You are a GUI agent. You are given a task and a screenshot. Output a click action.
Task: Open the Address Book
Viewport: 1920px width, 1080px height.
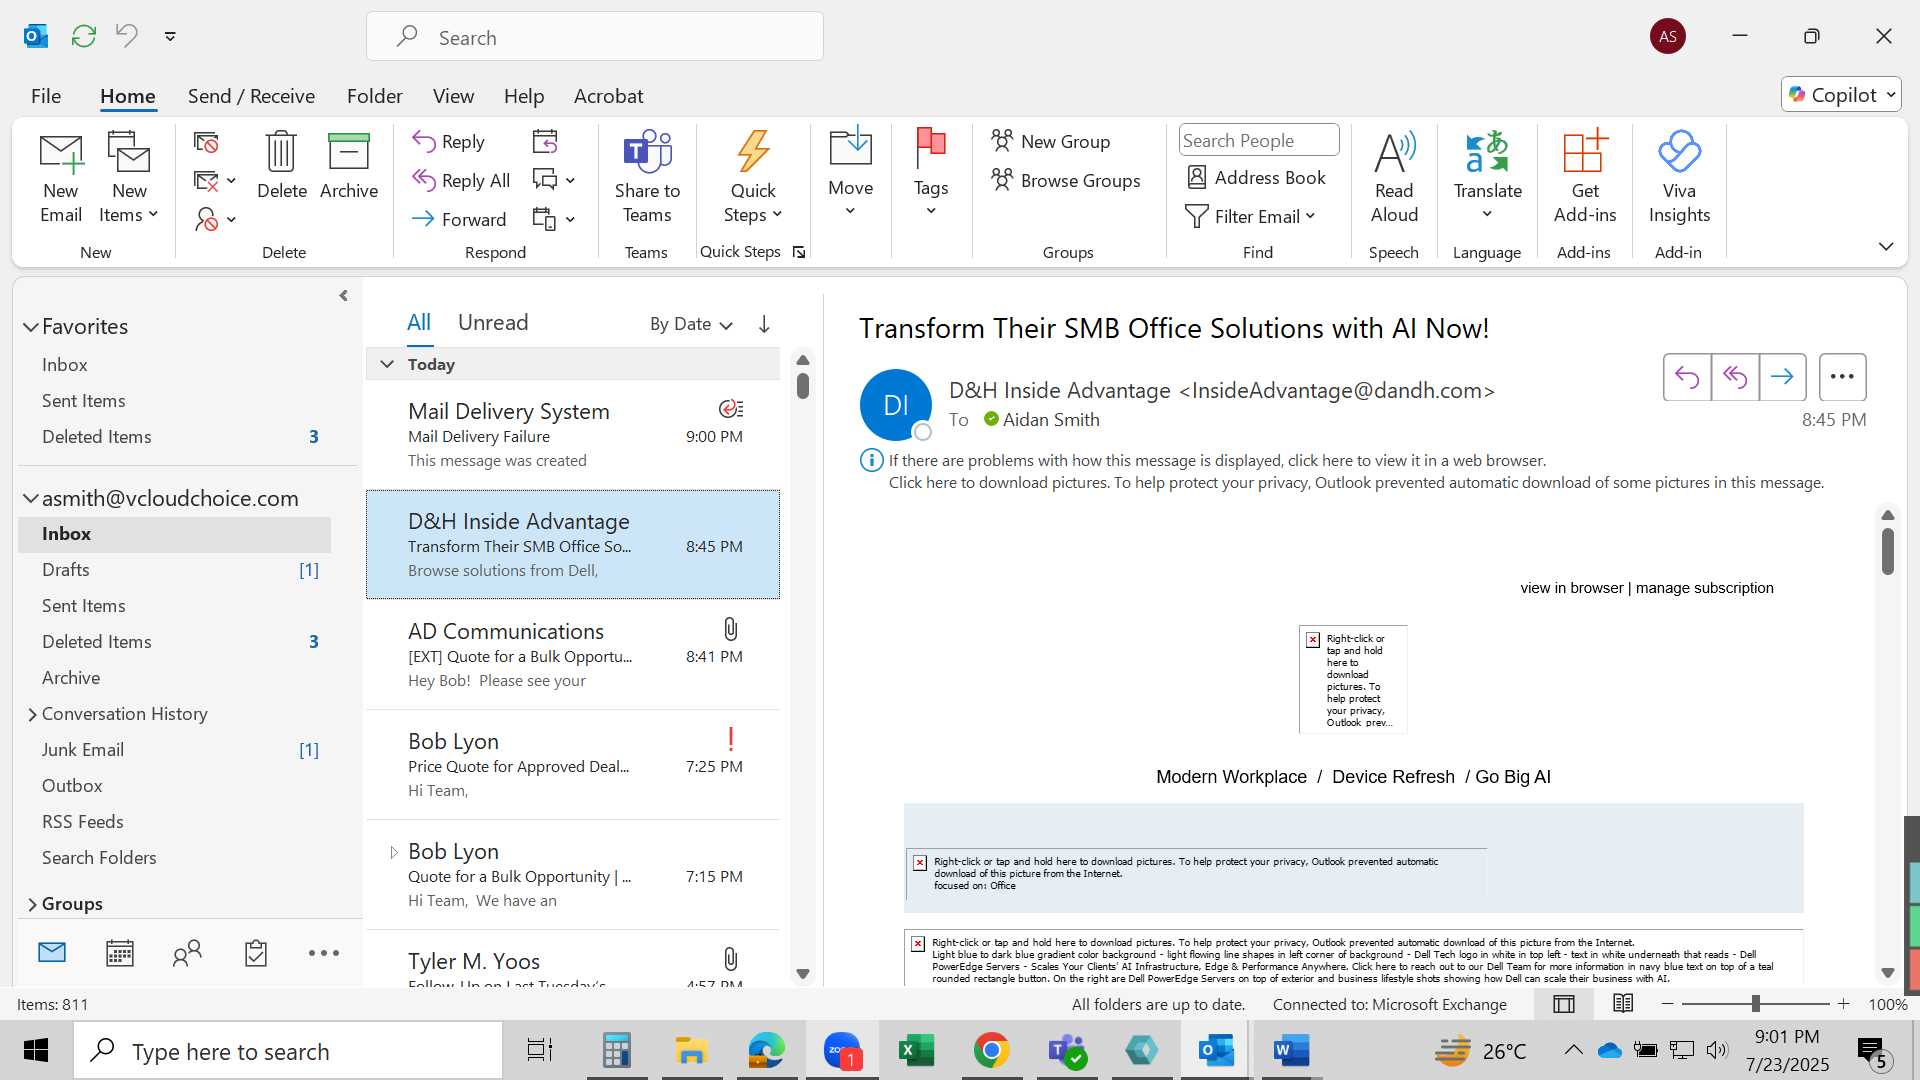click(1256, 177)
